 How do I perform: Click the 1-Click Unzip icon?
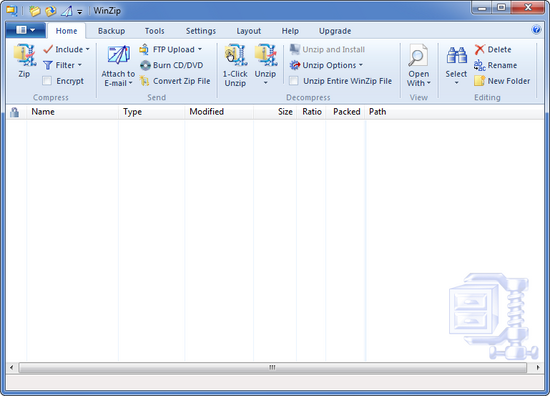[x=235, y=55]
